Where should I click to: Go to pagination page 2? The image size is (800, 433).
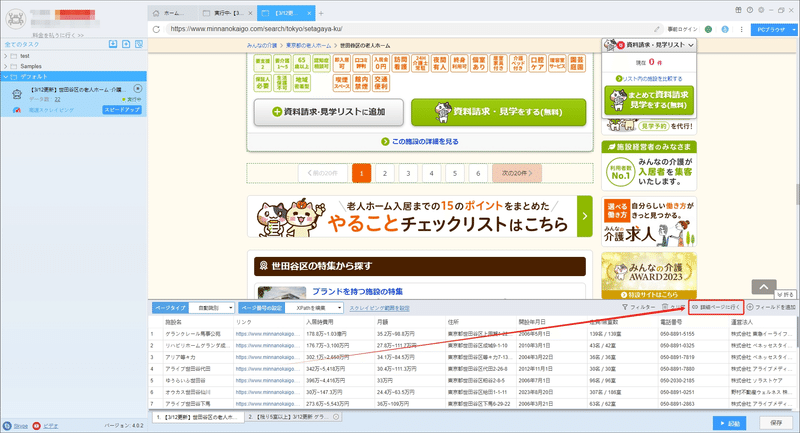tap(385, 173)
